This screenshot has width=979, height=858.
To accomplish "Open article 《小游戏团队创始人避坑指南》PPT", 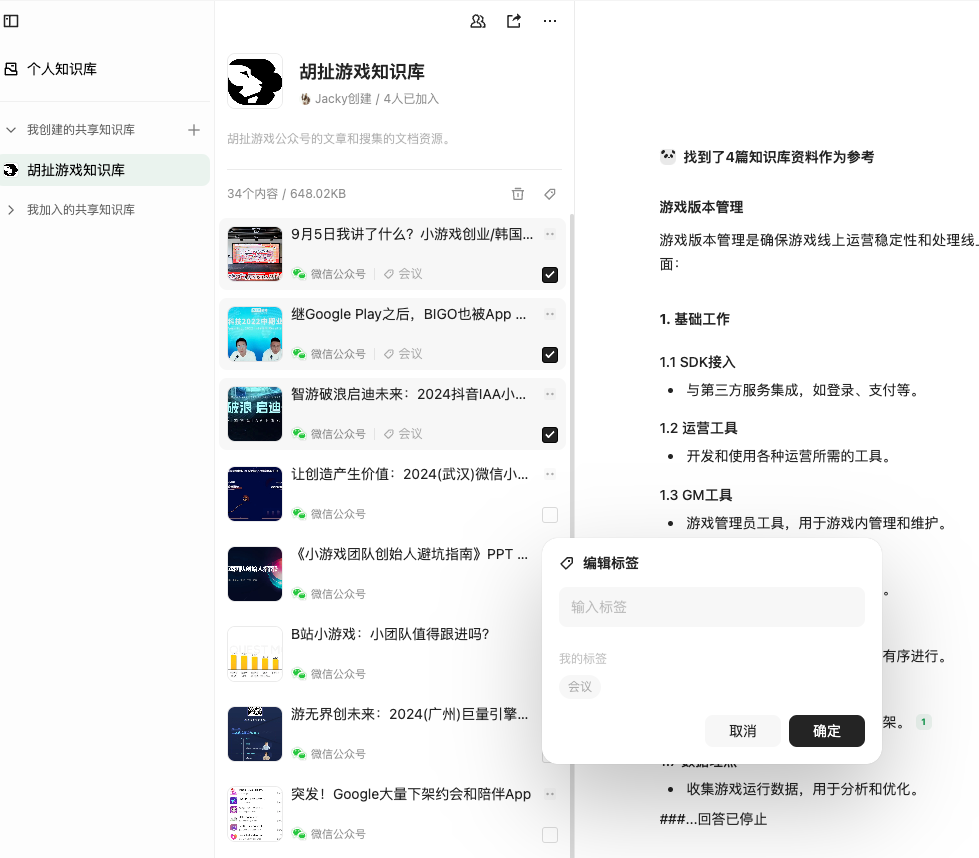I will tap(410, 554).
